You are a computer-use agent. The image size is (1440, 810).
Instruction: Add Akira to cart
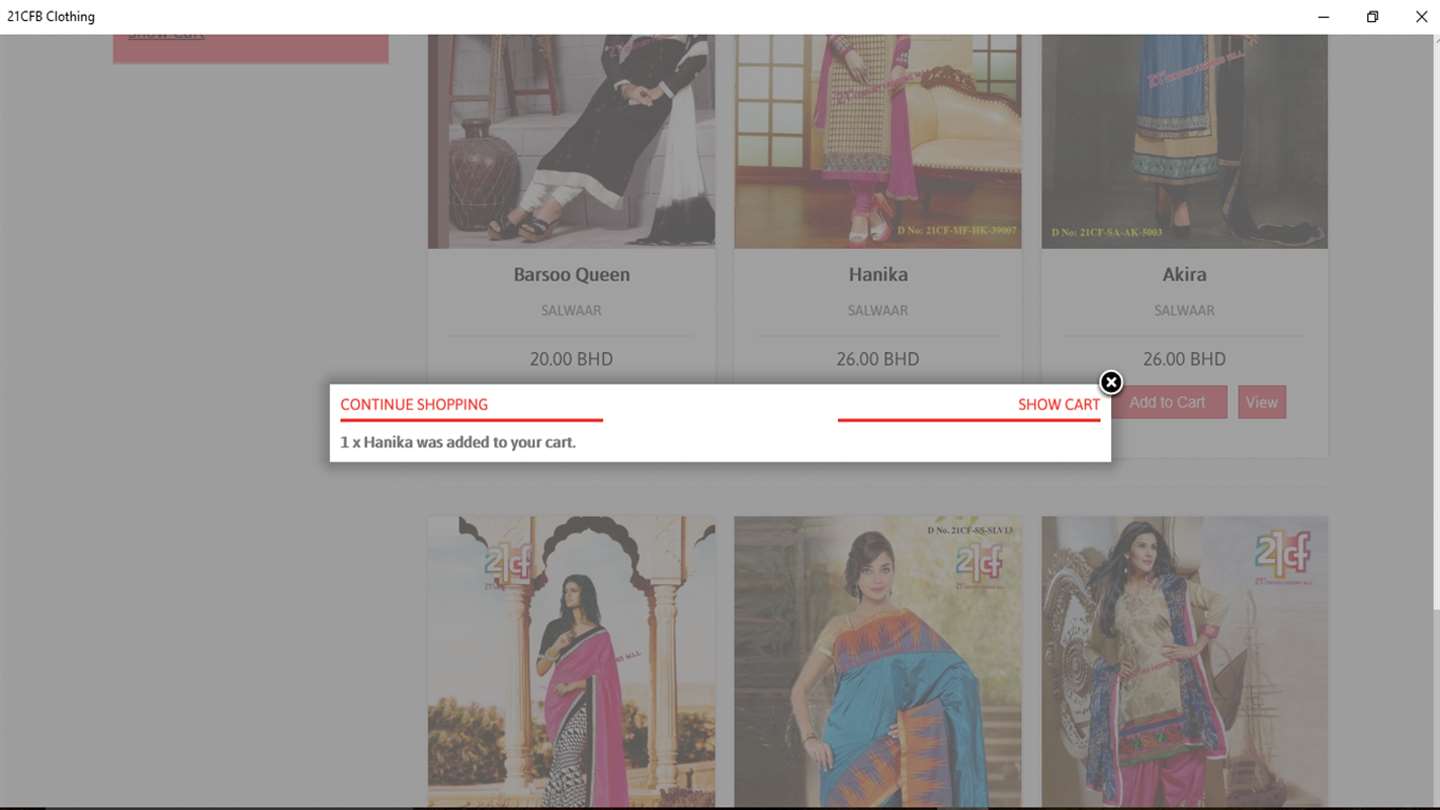pos(1167,402)
